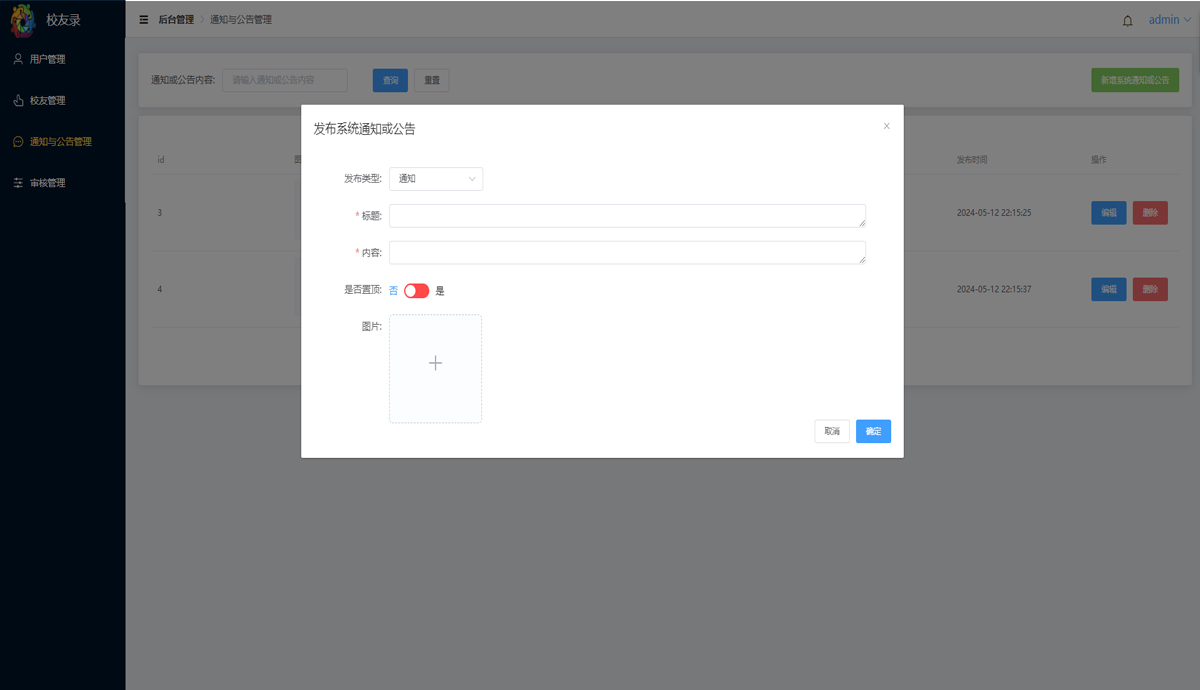
Task: Click the plus icon to upload image
Action: click(435, 364)
